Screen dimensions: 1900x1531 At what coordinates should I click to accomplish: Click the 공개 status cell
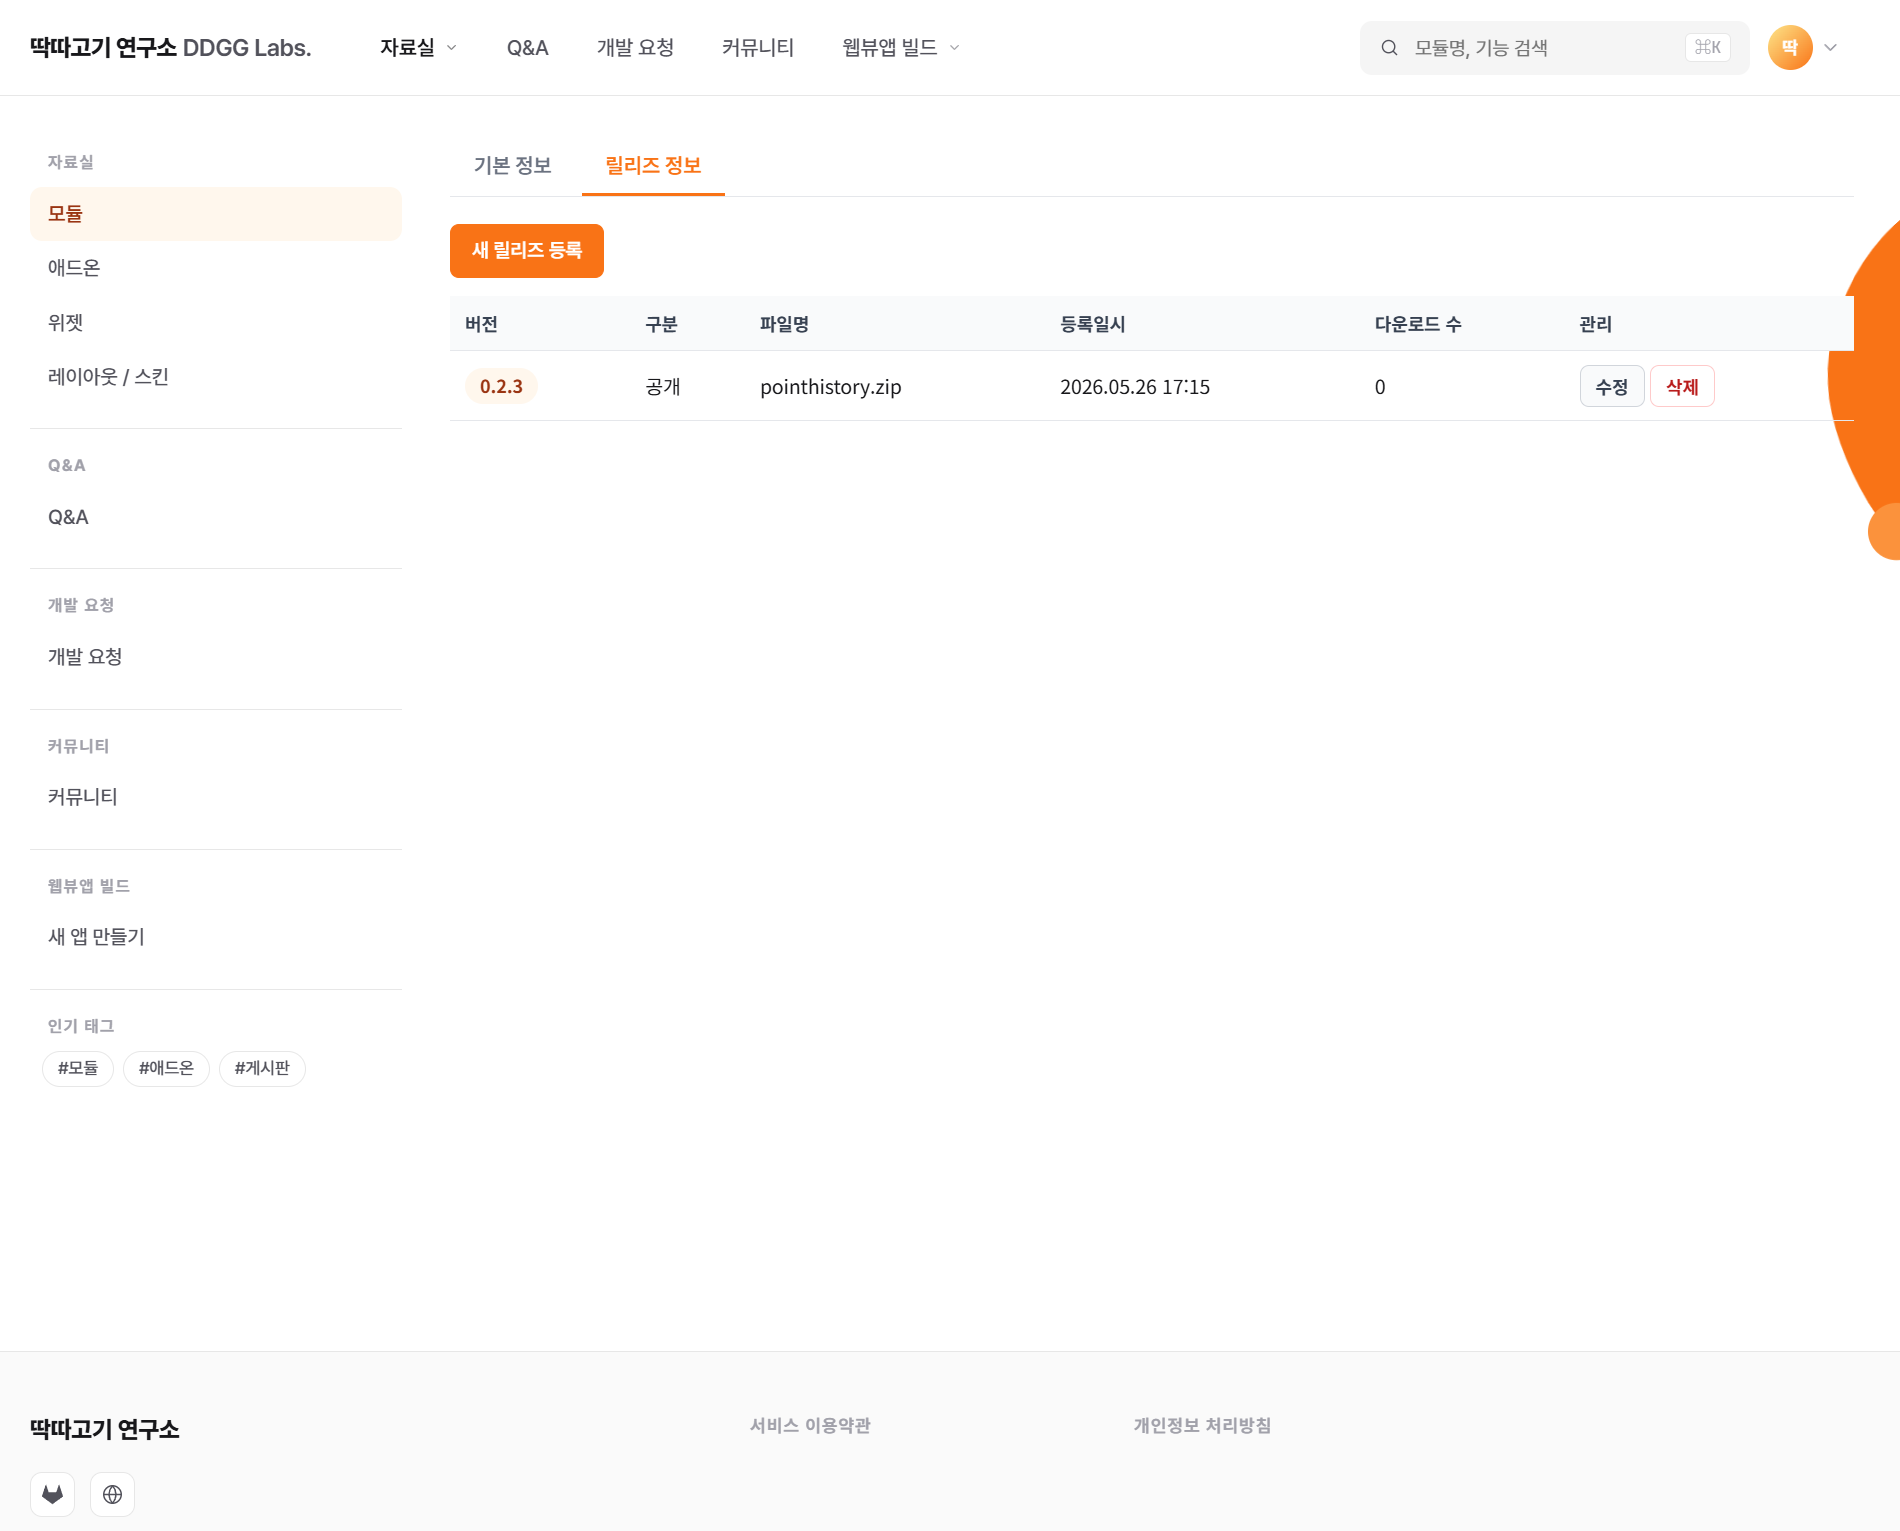(663, 387)
